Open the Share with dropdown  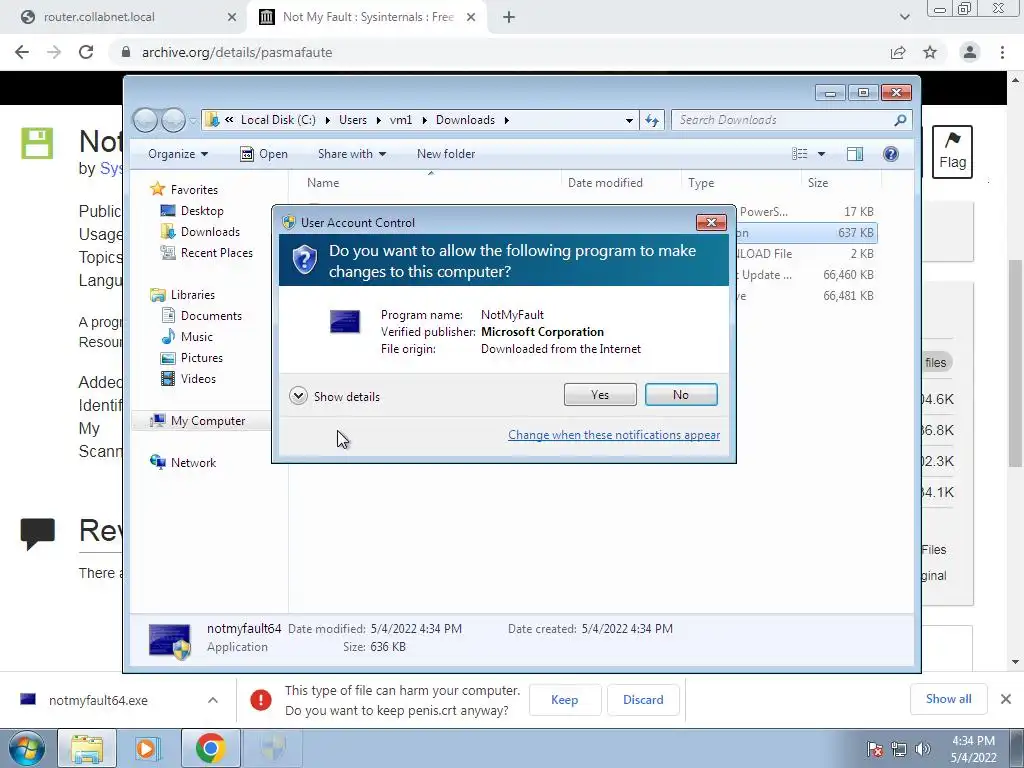pos(351,154)
